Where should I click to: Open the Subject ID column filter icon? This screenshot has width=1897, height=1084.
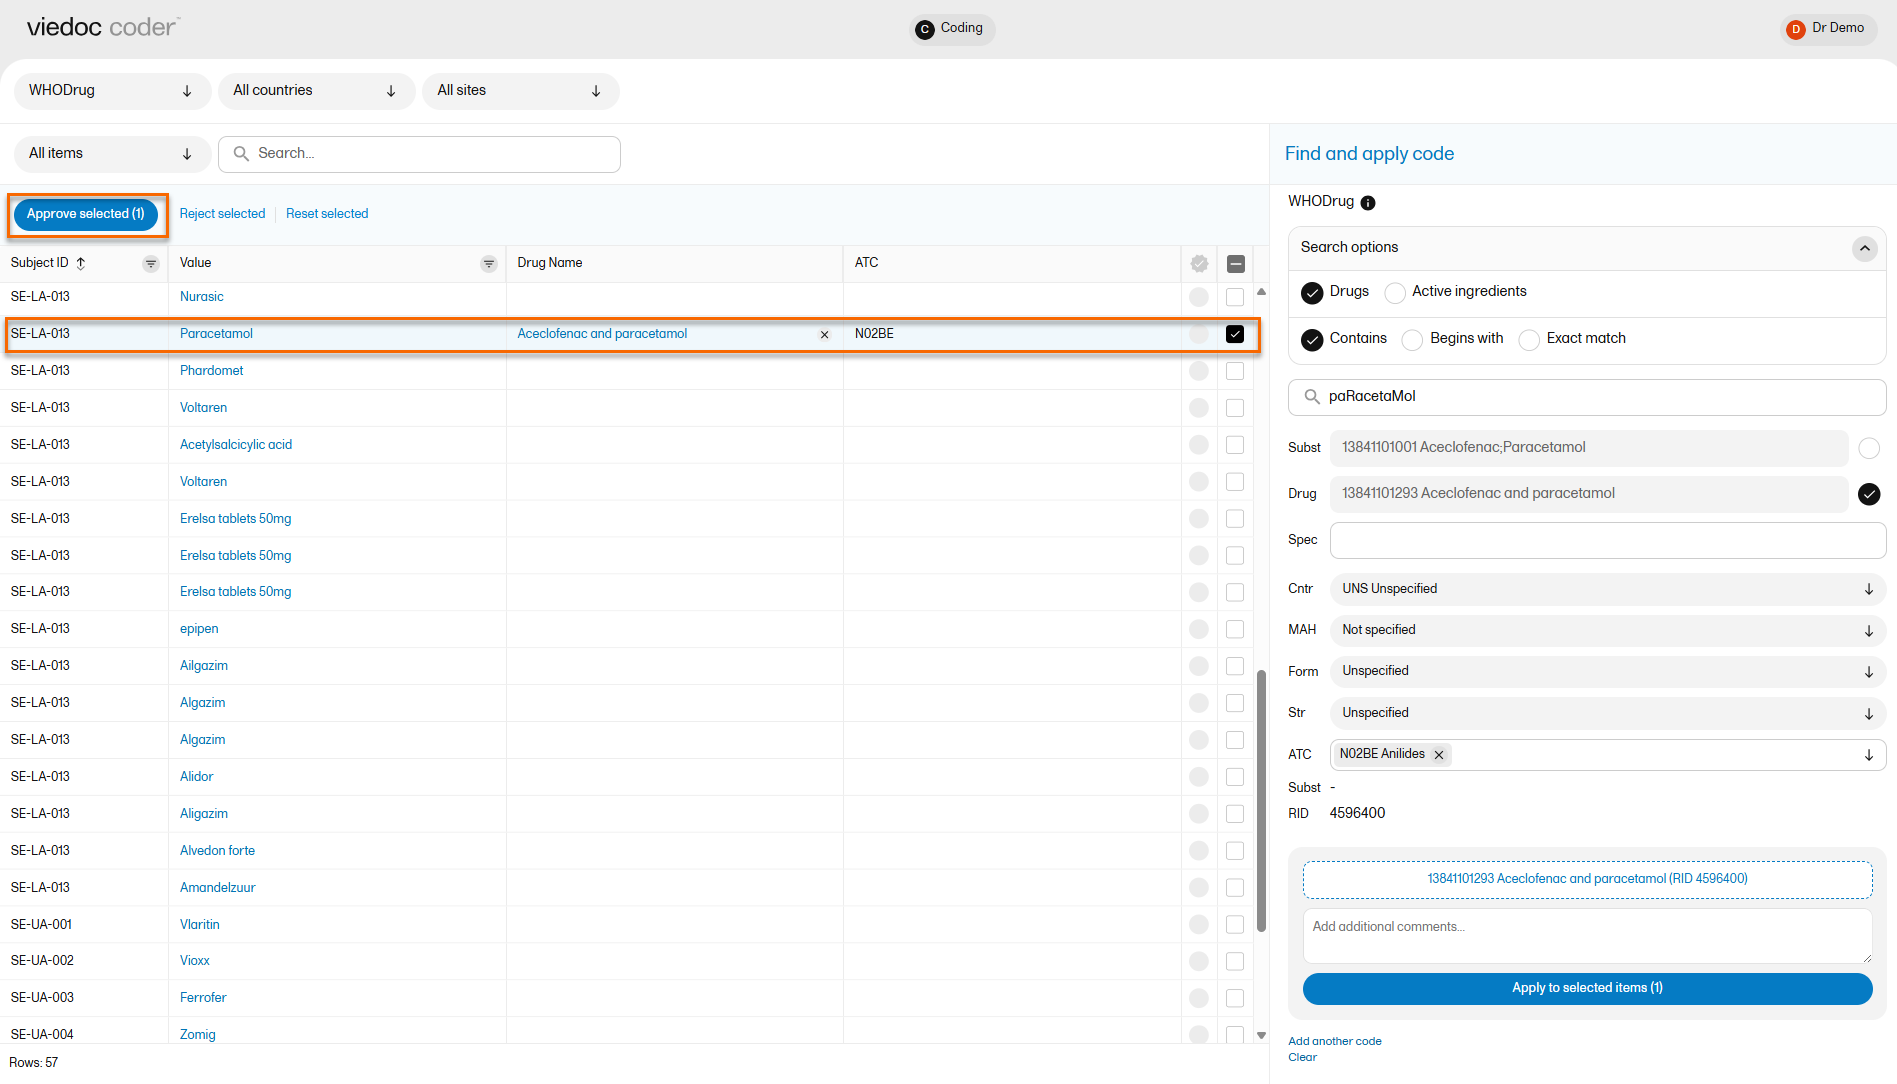click(x=150, y=264)
